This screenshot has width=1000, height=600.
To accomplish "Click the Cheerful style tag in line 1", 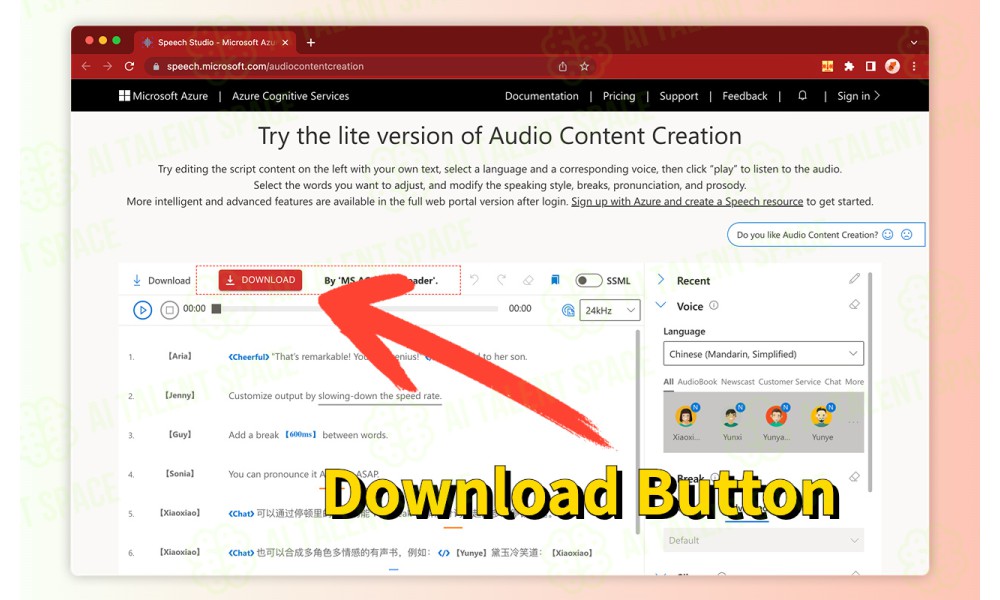I will (249, 357).
